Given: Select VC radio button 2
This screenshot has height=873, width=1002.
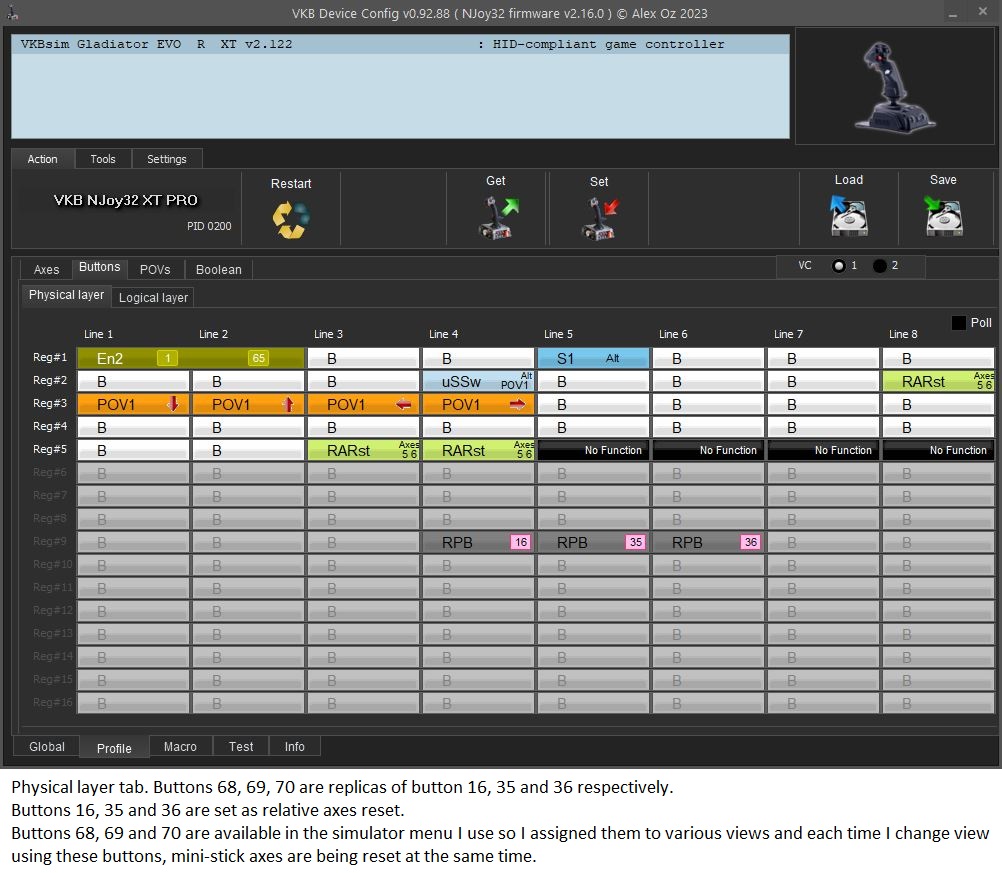Looking at the screenshot, I should (880, 266).
